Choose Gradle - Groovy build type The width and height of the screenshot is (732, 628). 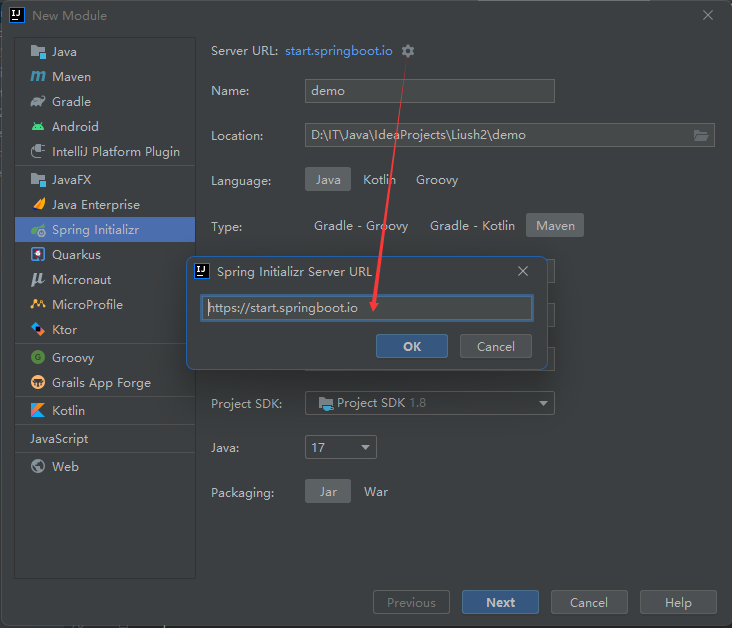coord(361,226)
